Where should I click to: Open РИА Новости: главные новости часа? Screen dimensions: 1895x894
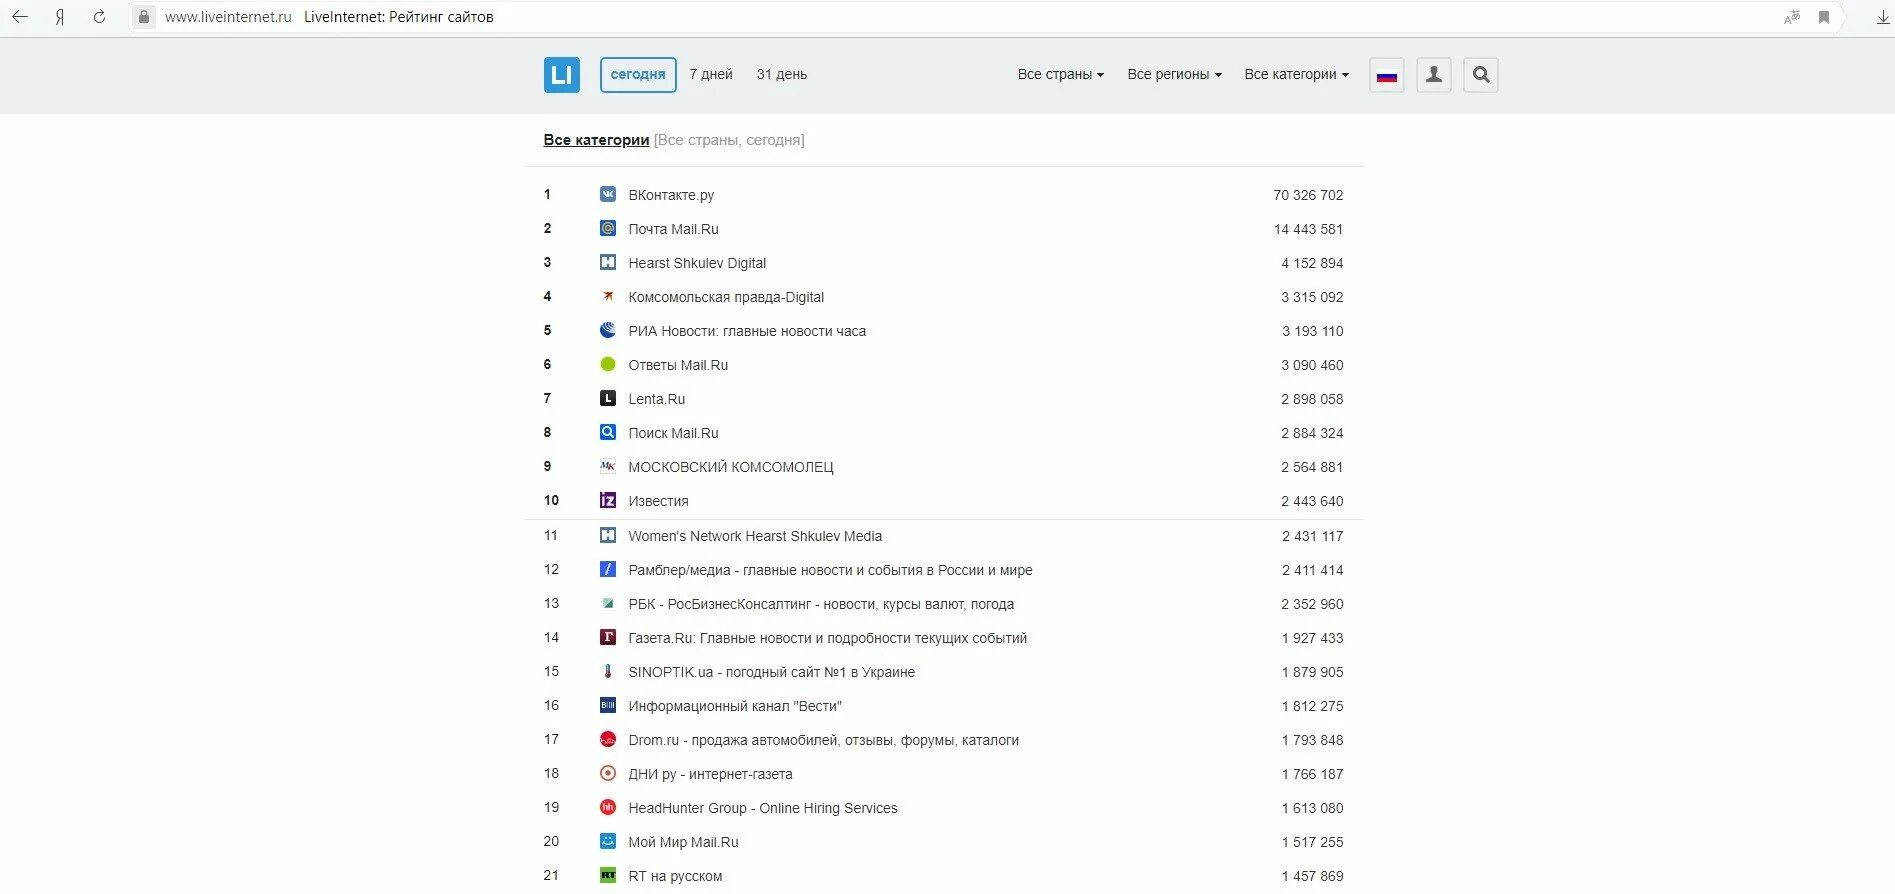pyautogui.click(x=747, y=331)
